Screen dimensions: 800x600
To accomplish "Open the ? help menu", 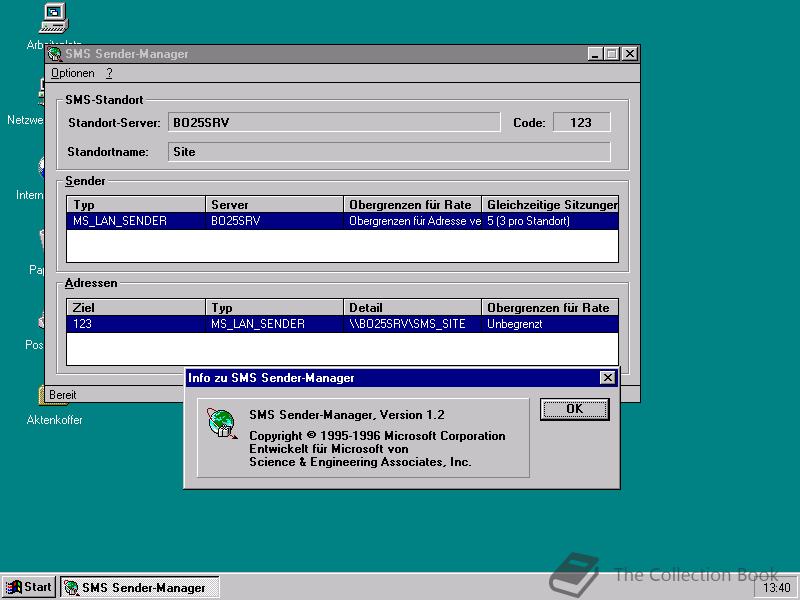I will point(109,73).
